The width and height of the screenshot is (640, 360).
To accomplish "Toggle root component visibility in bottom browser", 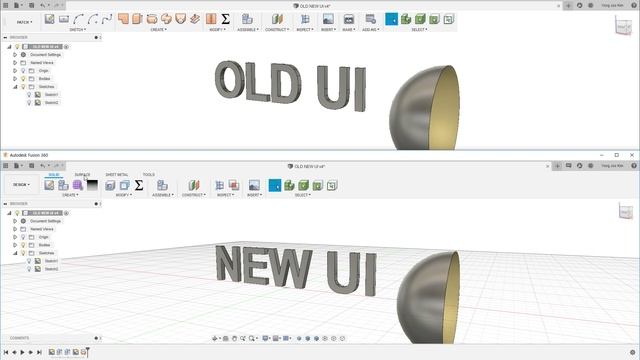I will pos(17,213).
